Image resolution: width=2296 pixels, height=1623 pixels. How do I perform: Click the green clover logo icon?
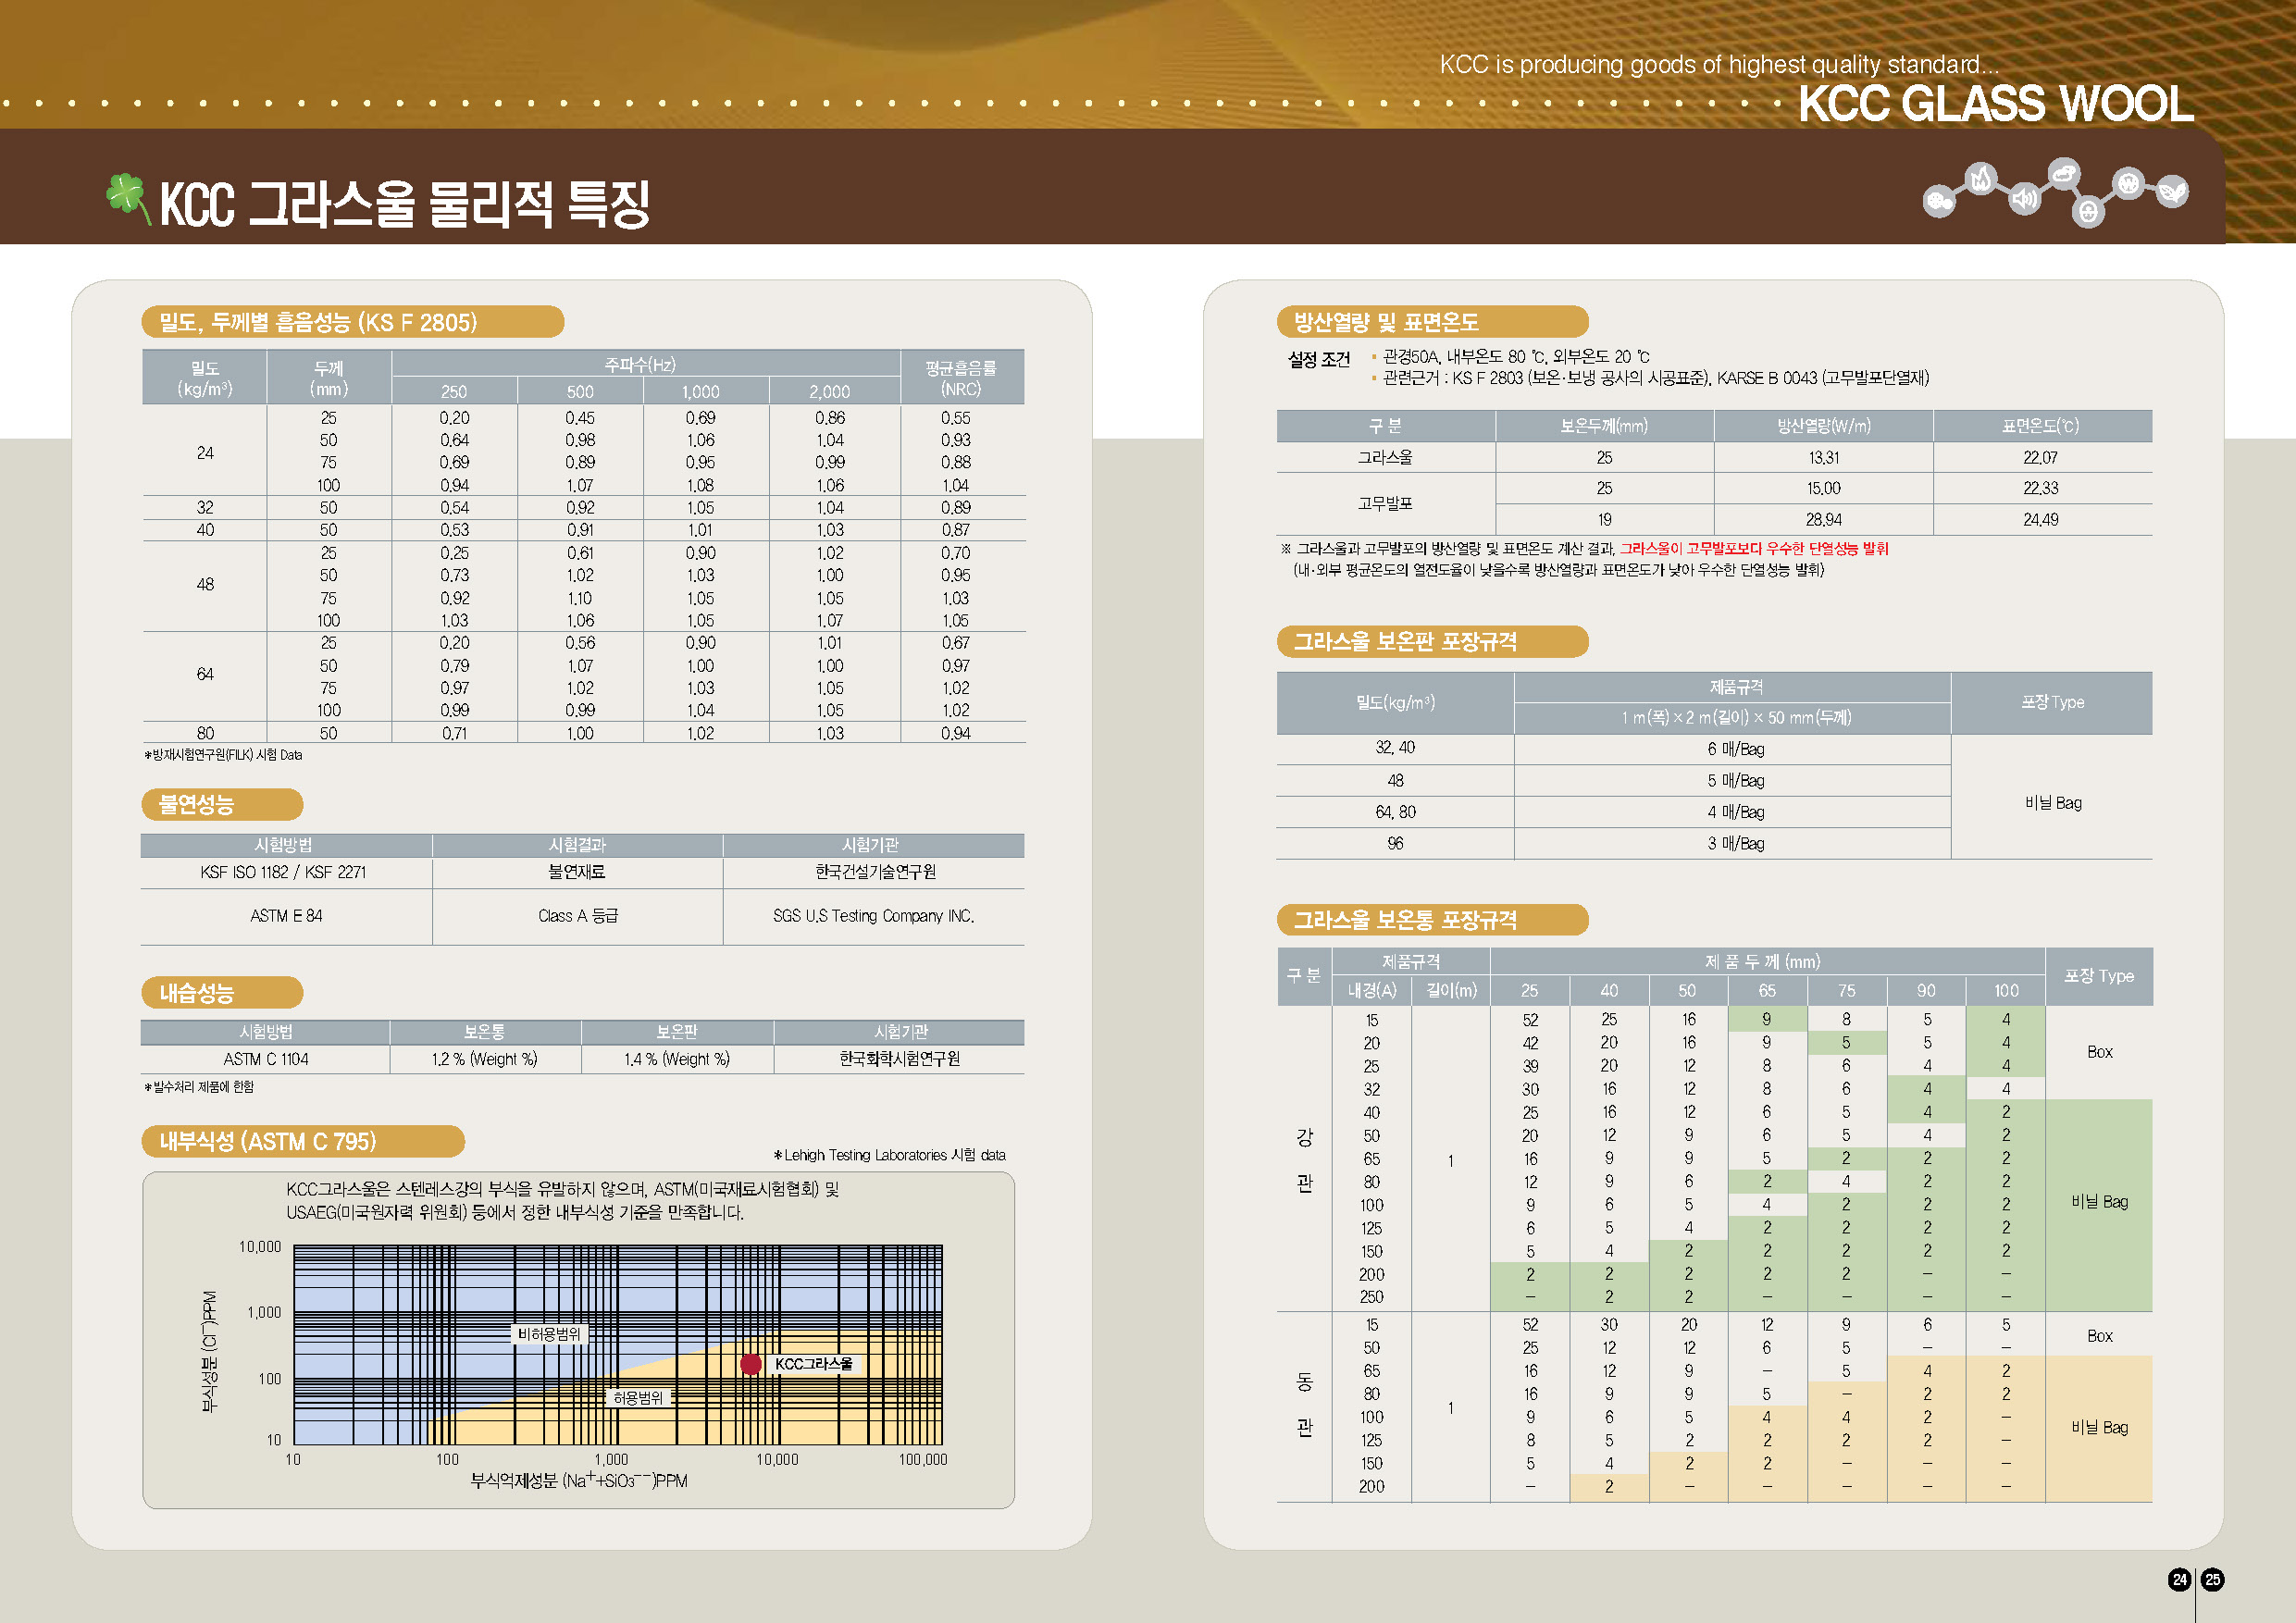(x=127, y=194)
